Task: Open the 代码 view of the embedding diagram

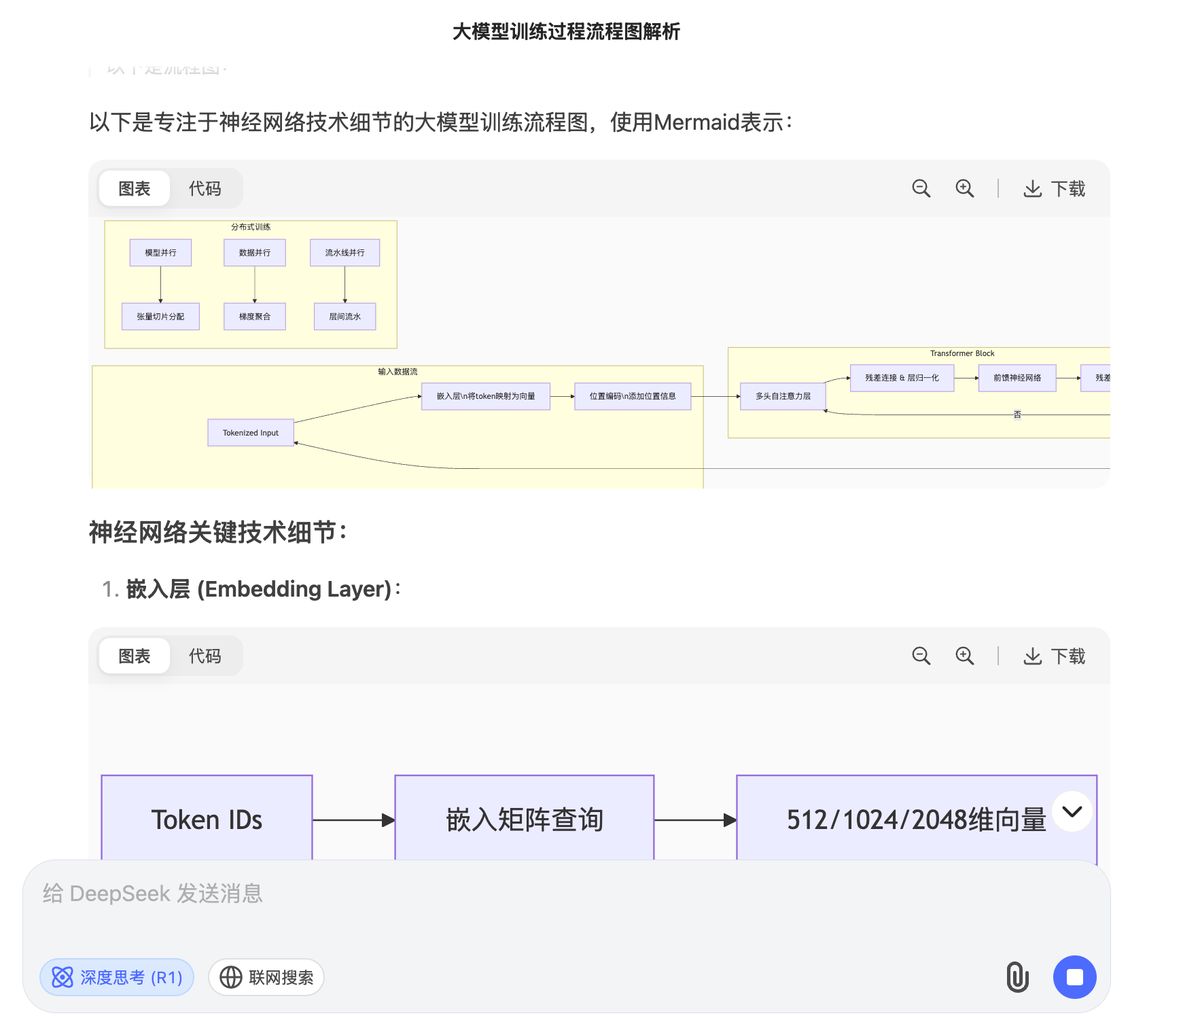Action: pyautogui.click(x=205, y=656)
